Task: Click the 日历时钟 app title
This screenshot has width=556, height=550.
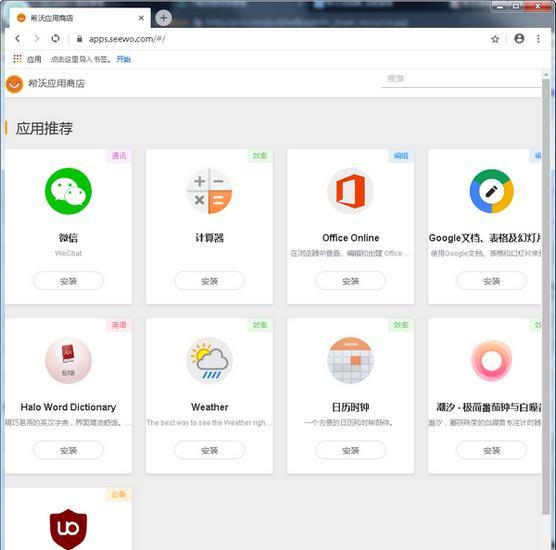Action: [x=350, y=407]
